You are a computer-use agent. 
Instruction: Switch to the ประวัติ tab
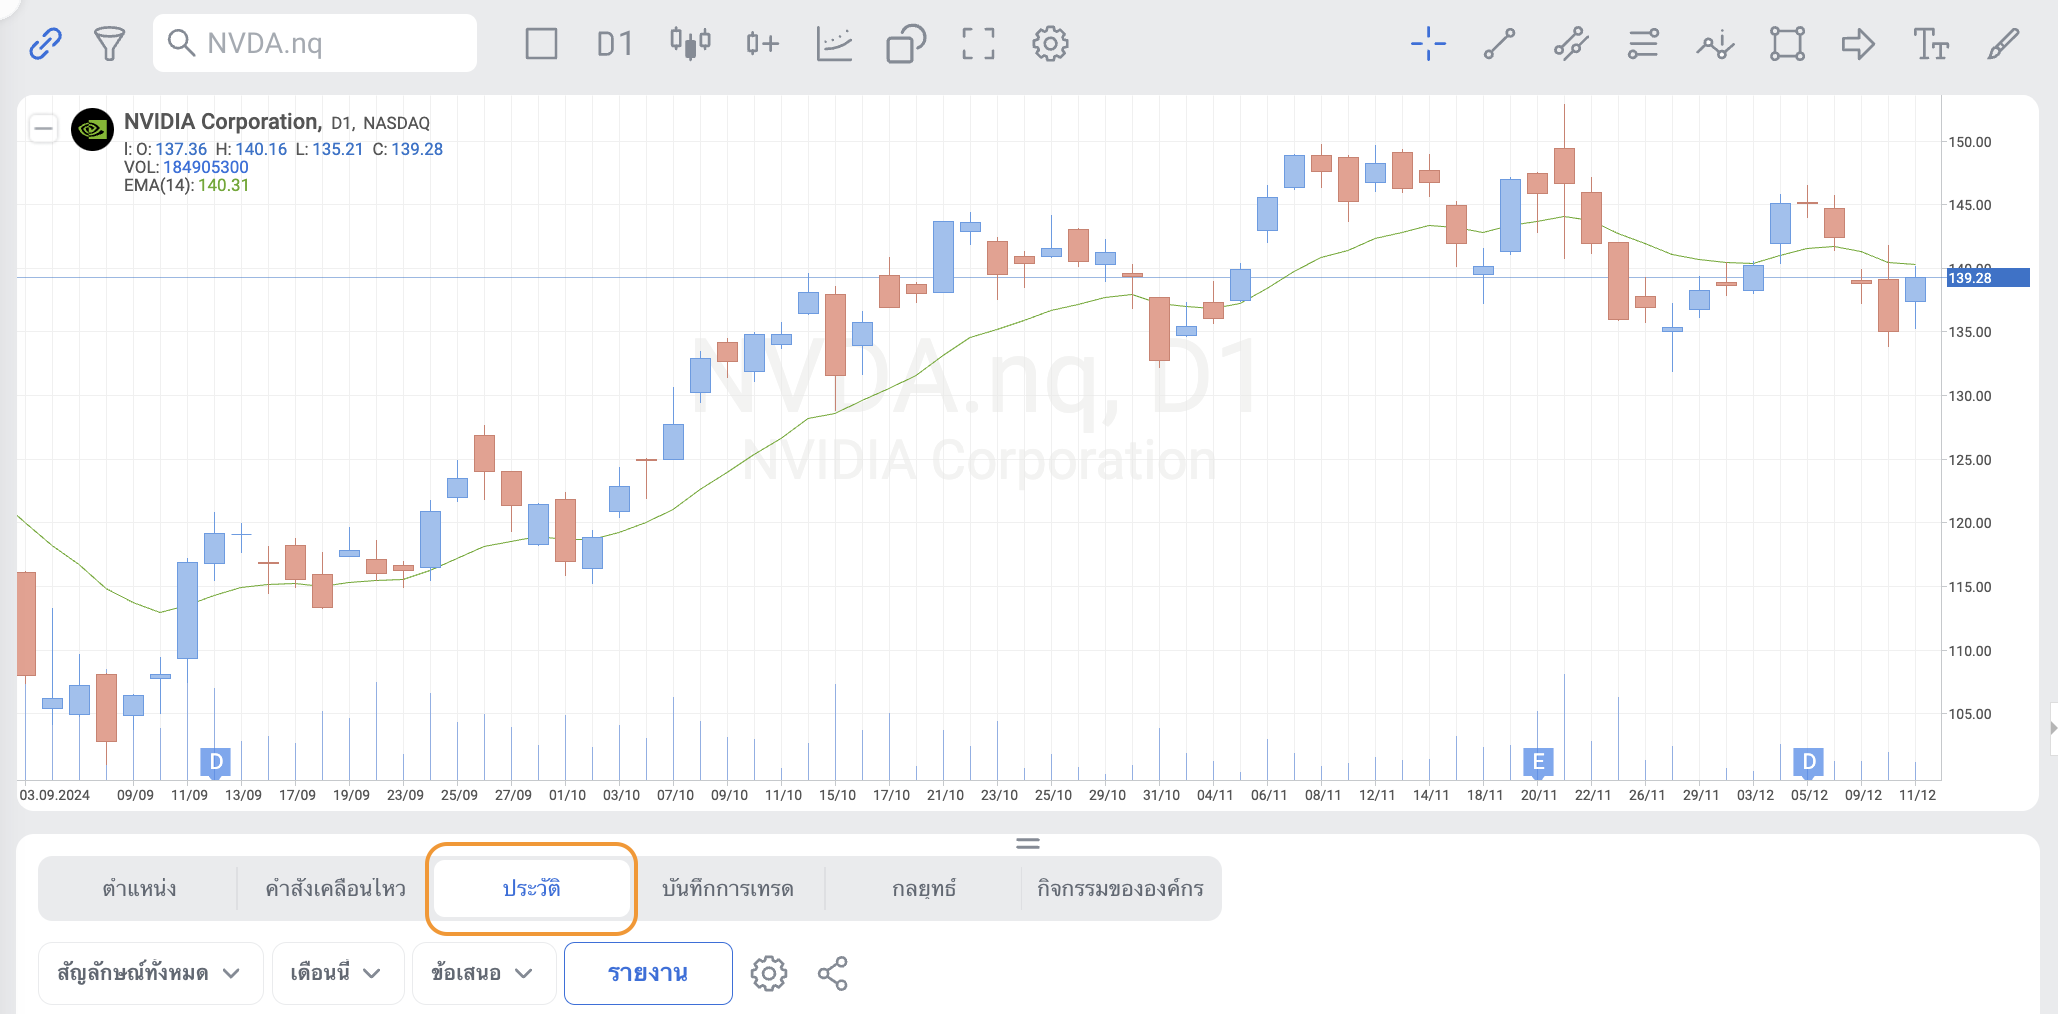pyautogui.click(x=531, y=888)
